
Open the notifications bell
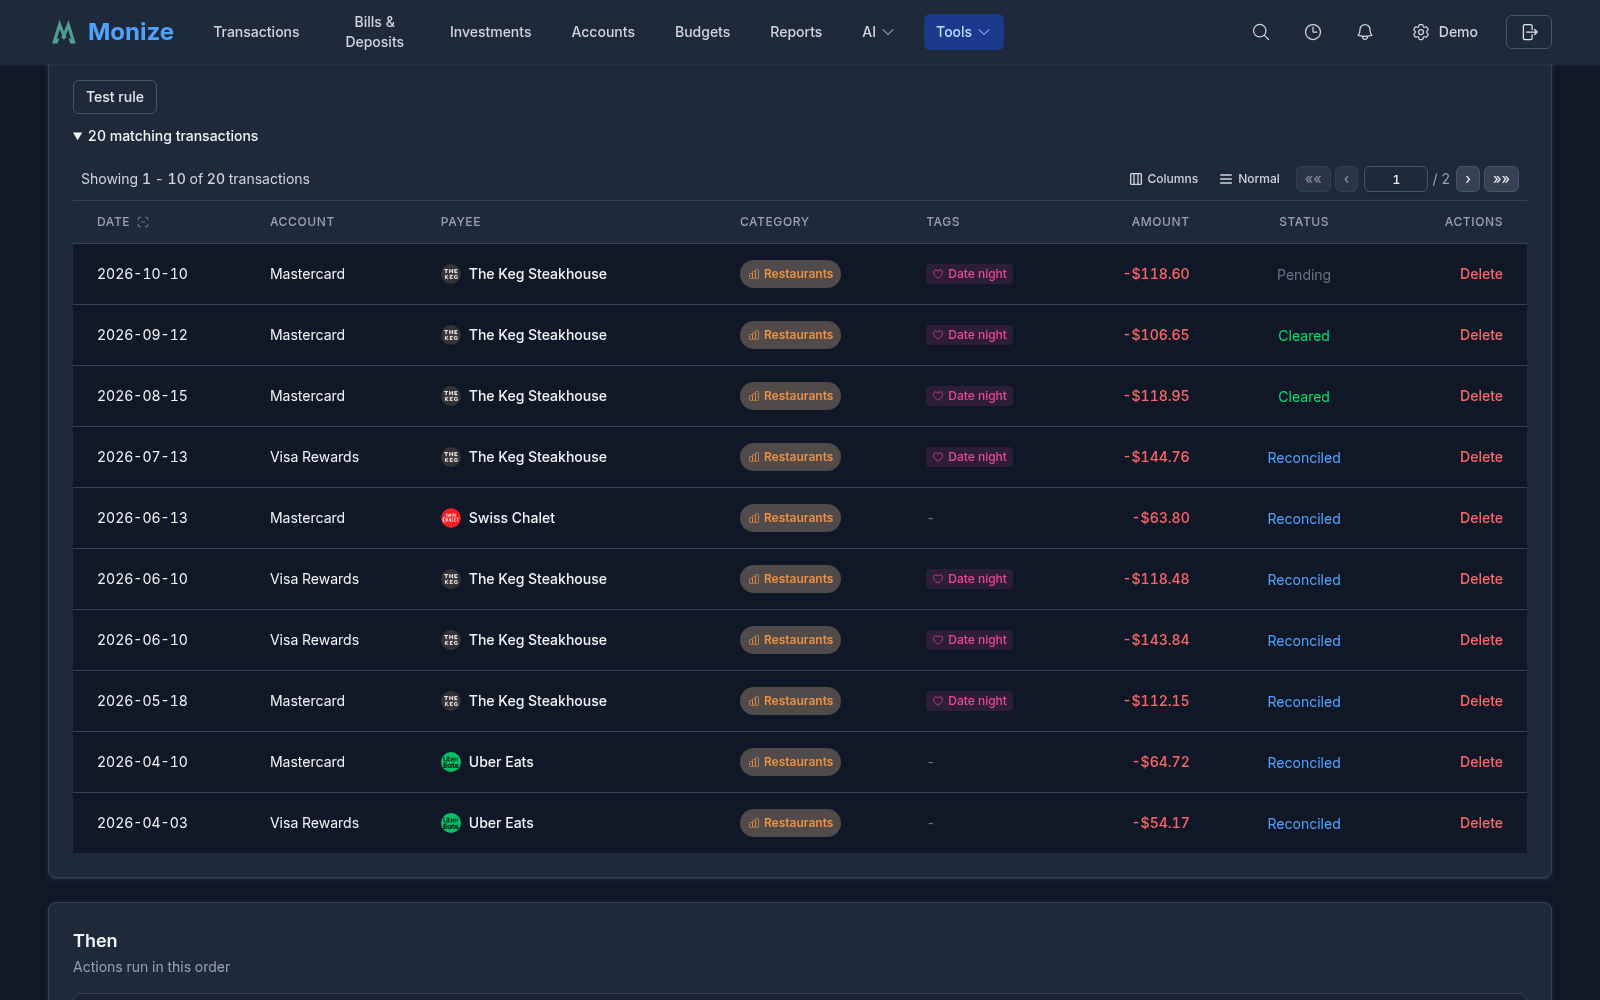tap(1365, 32)
